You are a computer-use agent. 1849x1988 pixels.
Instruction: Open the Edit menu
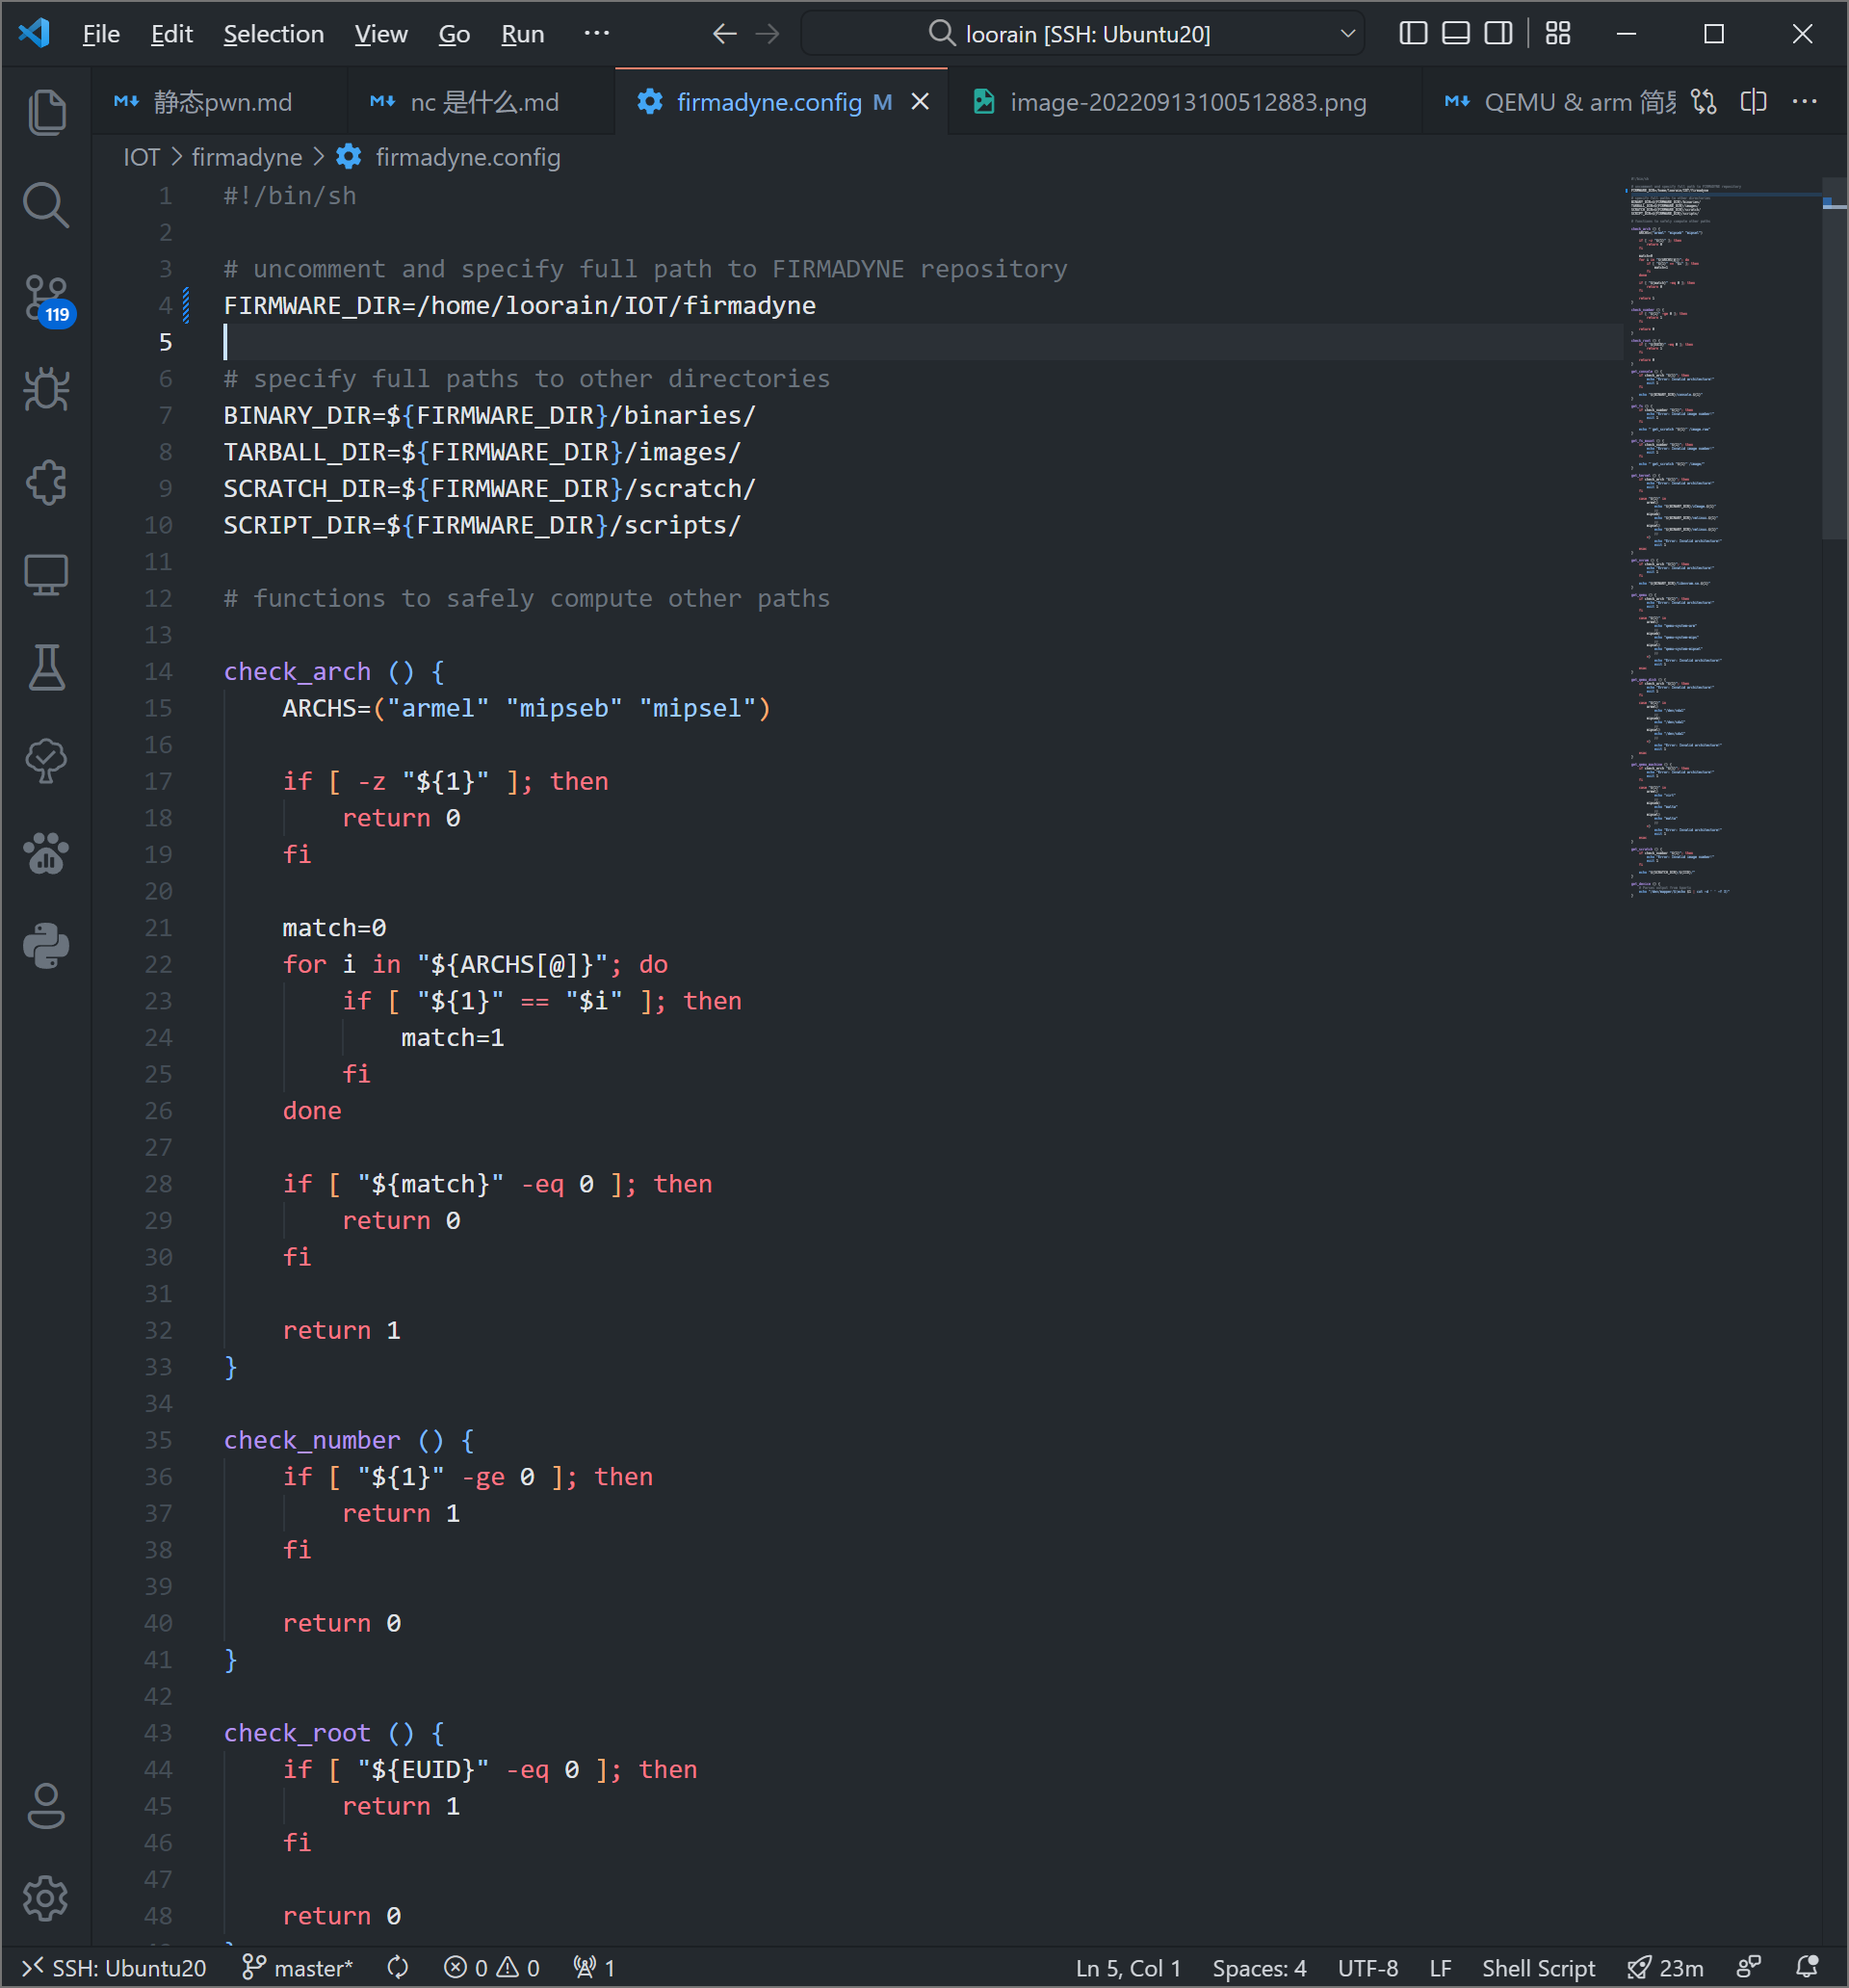tap(172, 34)
